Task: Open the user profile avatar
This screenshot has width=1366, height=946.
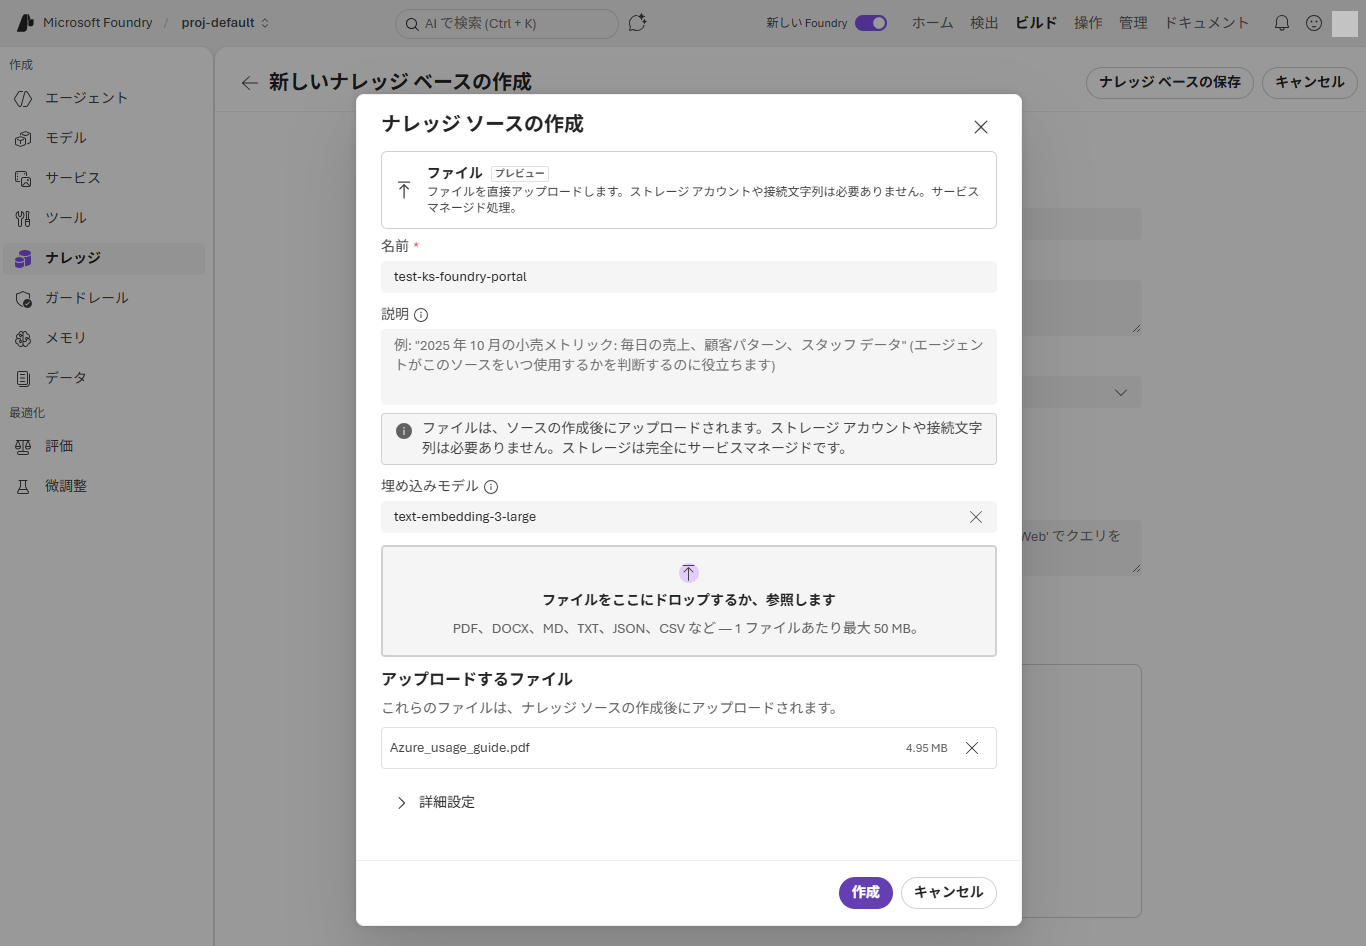Action: point(1345,23)
